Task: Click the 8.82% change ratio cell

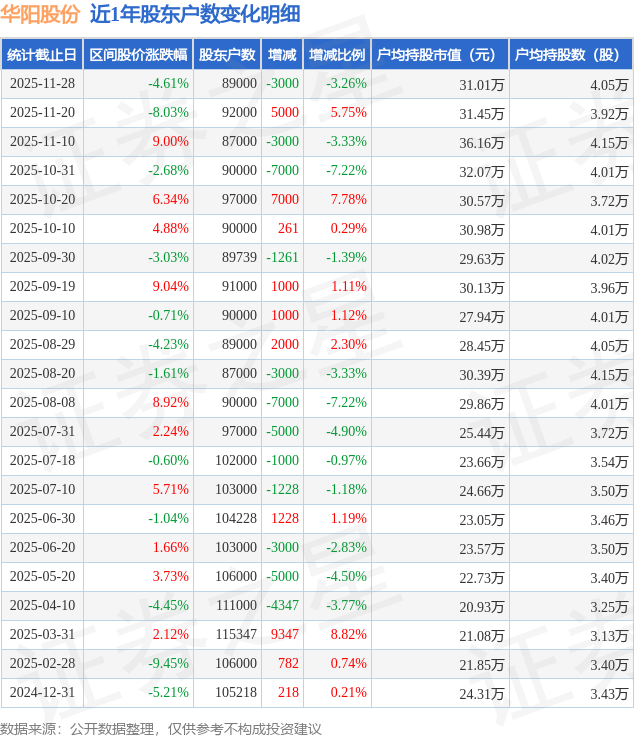Action: click(347, 635)
